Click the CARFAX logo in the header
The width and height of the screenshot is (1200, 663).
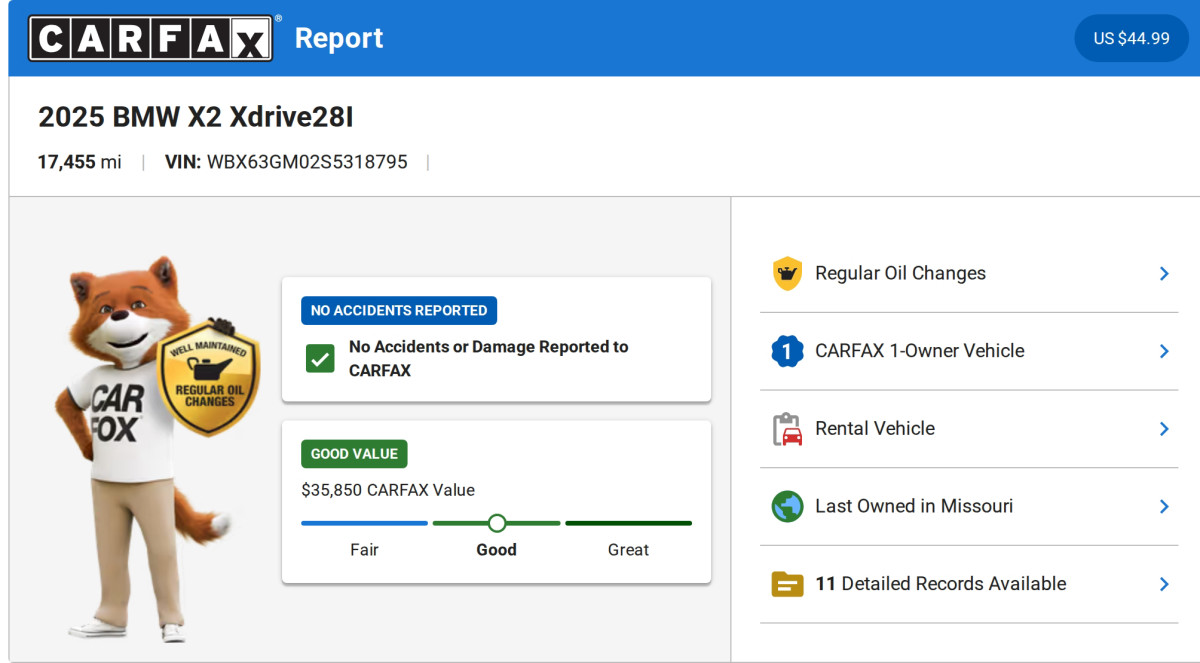(x=150, y=38)
